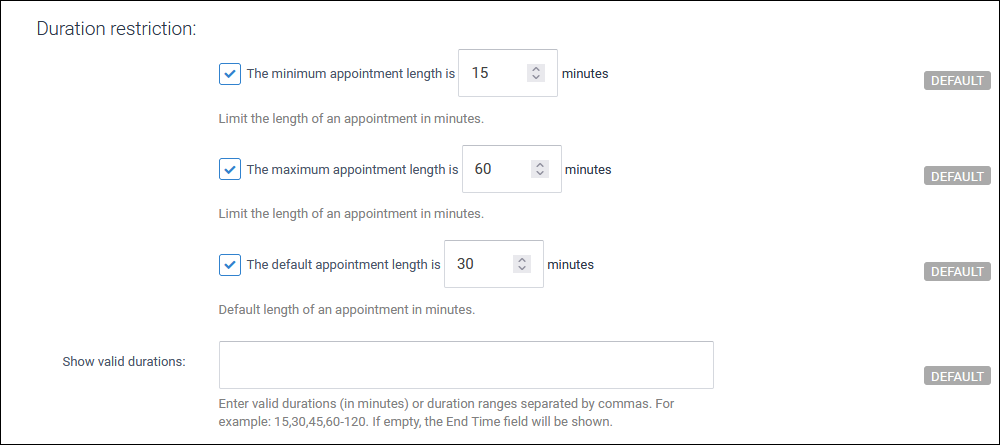The image size is (1000, 445).
Task: Uncheck the minimum appointment length checkbox
Action: click(230, 74)
